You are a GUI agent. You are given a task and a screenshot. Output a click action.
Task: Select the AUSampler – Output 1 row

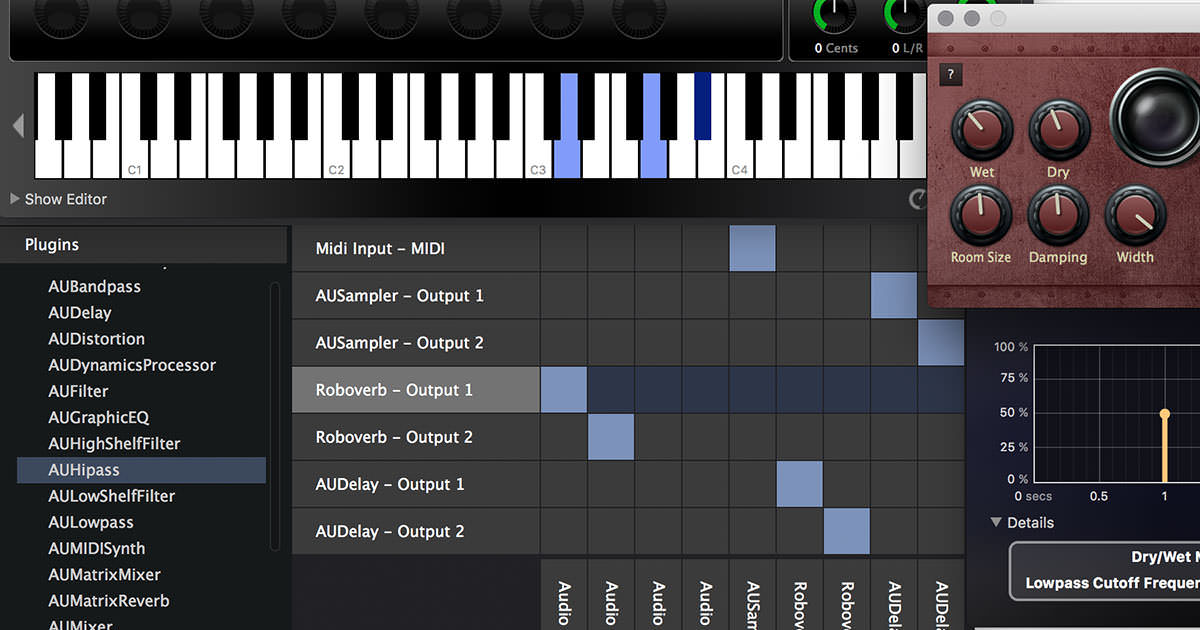(400, 296)
